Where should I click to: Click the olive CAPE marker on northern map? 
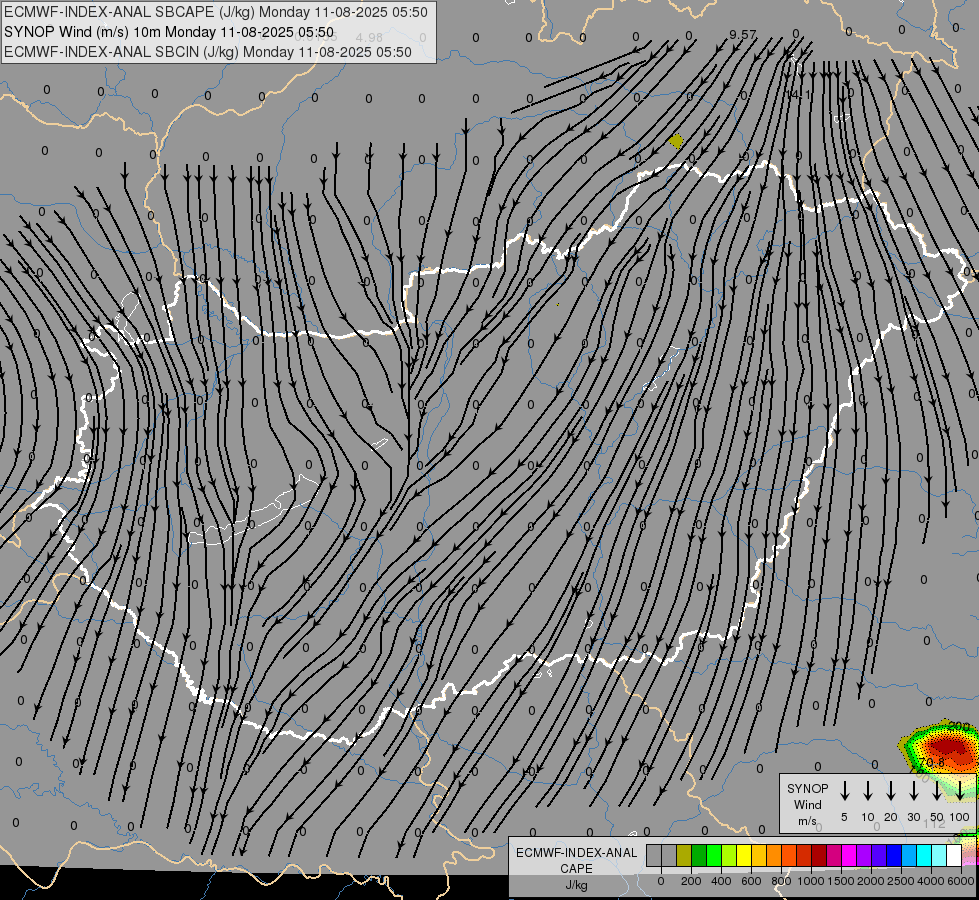(x=676, y=141)
